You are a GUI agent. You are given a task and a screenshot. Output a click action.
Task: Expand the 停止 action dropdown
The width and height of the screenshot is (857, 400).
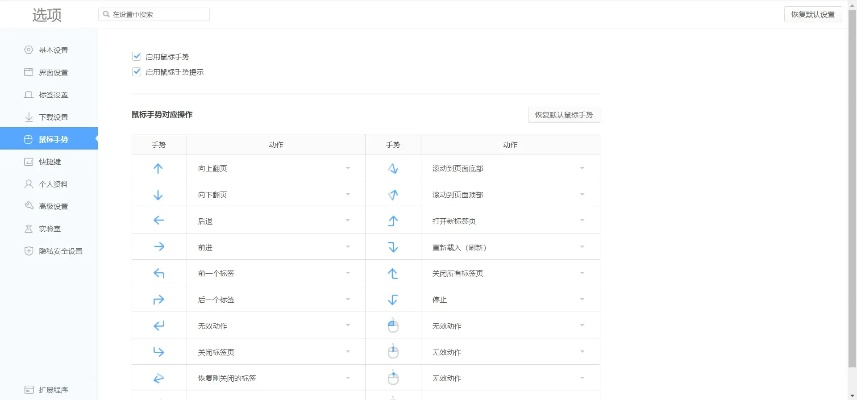tap(582, 299)
